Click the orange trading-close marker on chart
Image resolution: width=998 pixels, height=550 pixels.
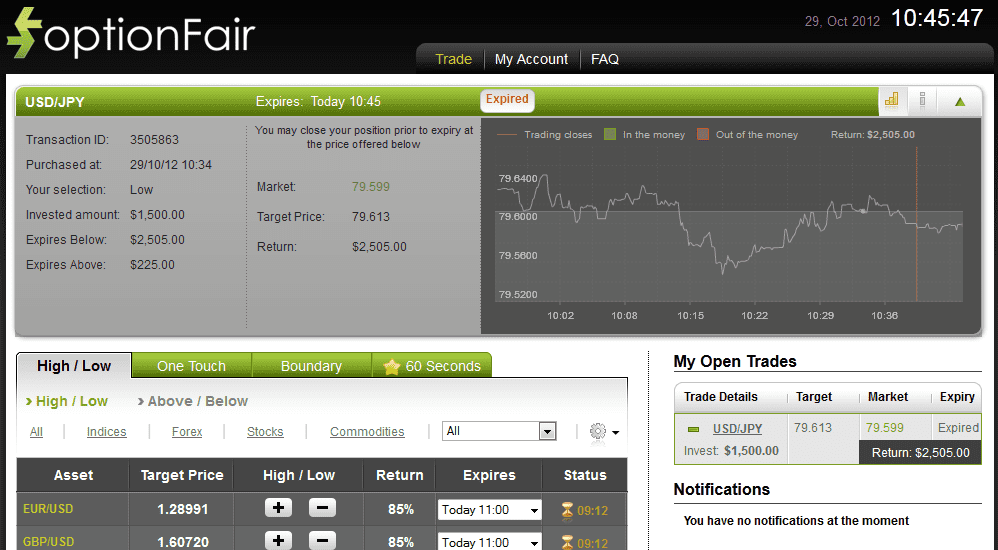(917, 224)
